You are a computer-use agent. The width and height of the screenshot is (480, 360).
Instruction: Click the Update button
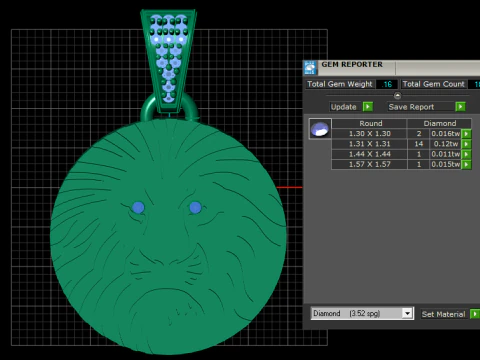344,107
